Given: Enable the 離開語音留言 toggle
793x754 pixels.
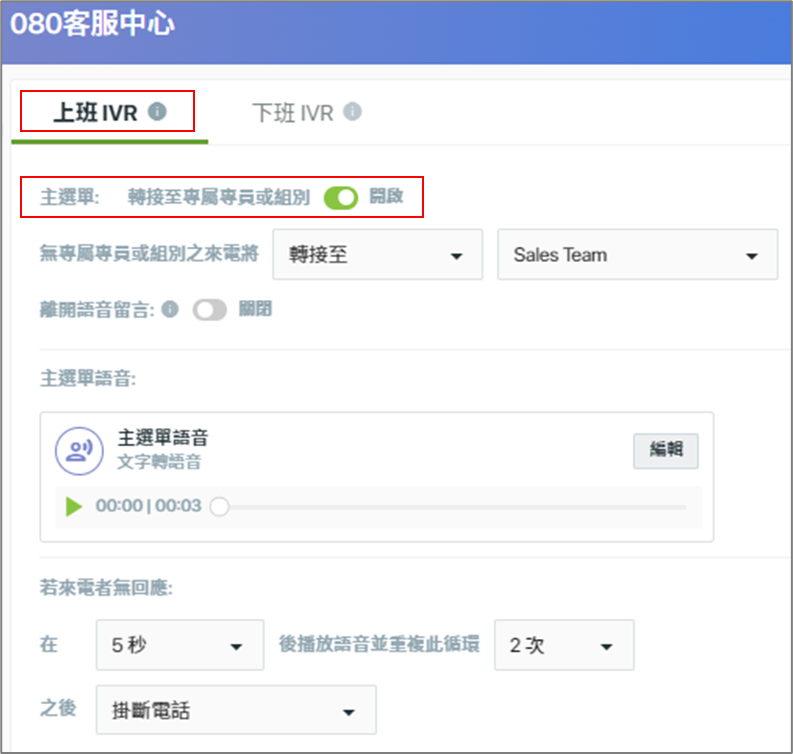Looking at the screenshot, I should click(x=209, y=309).
